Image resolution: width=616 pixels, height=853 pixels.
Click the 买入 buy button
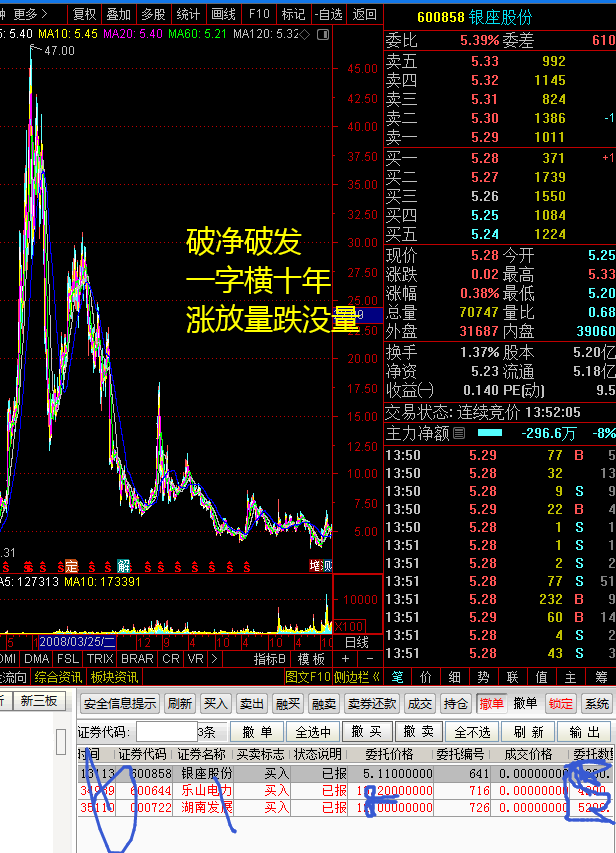coord(215,704)
